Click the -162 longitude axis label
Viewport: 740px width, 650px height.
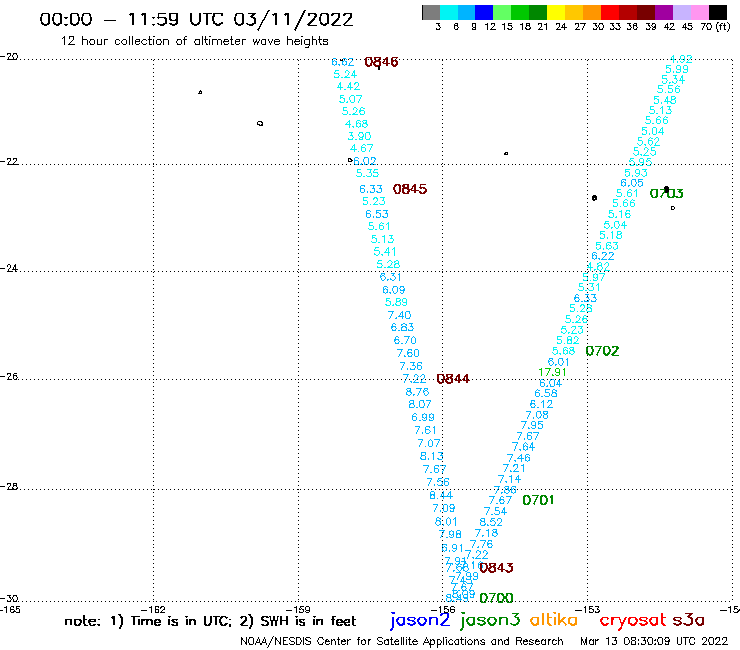[152, 609]
